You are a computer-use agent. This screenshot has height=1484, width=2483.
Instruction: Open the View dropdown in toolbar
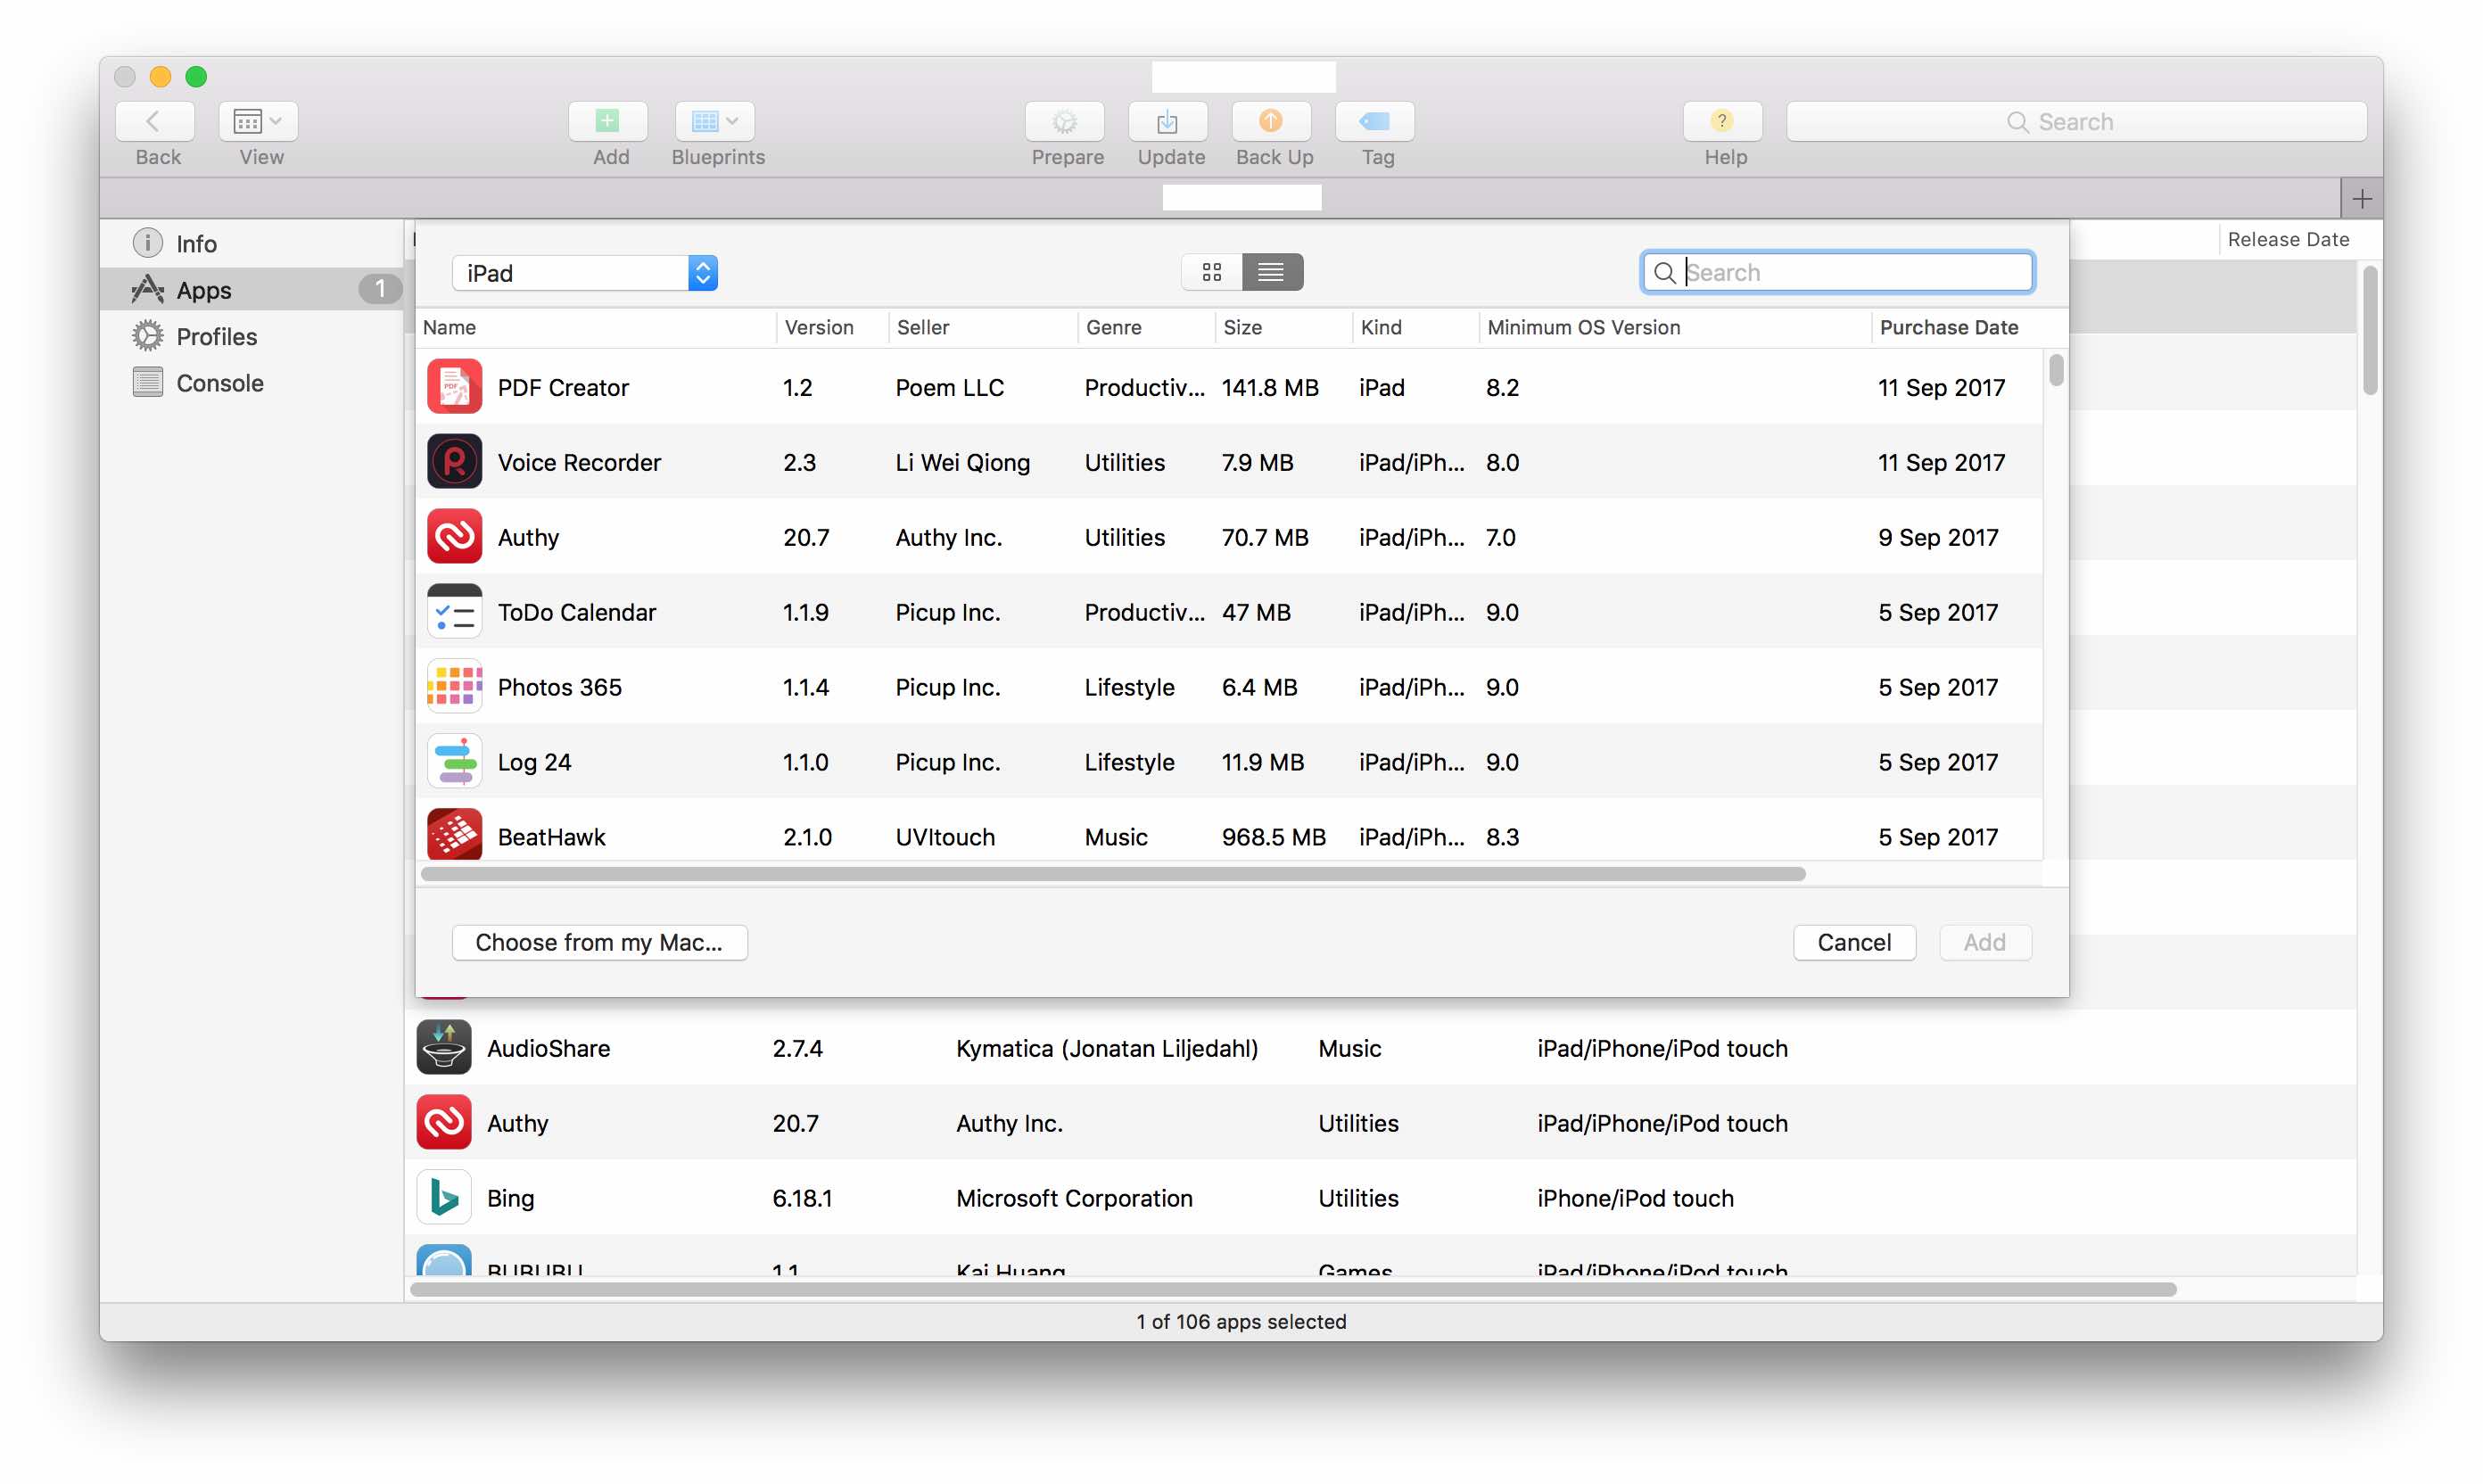click(x=258, y=122)
